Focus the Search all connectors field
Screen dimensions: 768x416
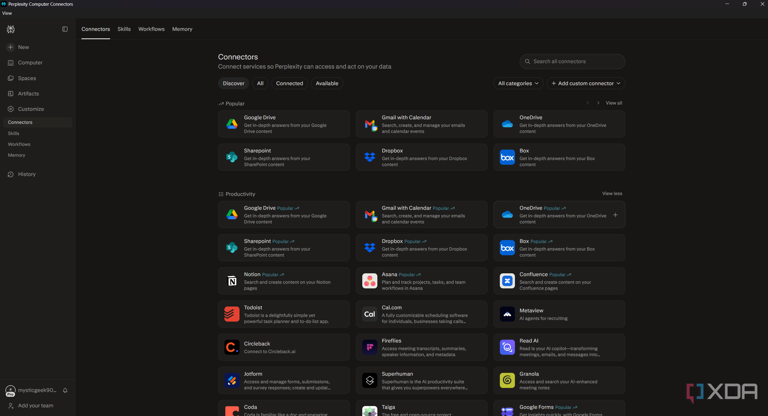click(572, 62)
